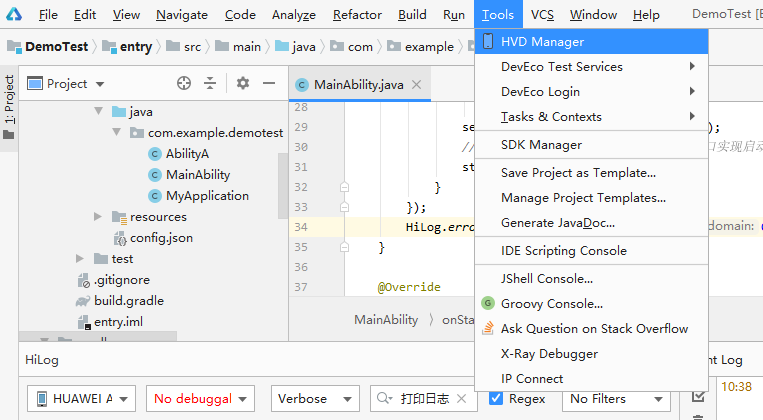Expand the test folder
The width and height of the screenshot is (763, 420).
(x=80, y=258)
